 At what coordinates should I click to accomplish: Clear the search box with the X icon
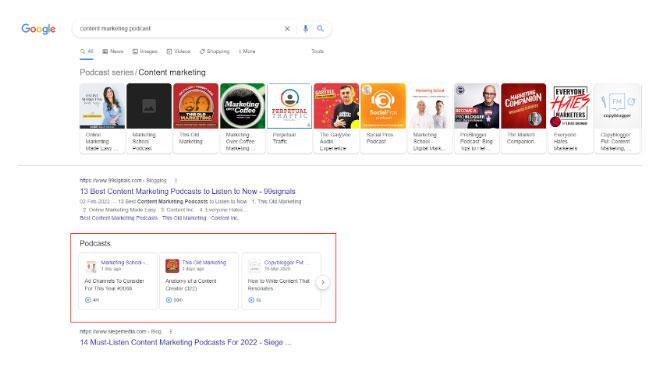[287, 29]
